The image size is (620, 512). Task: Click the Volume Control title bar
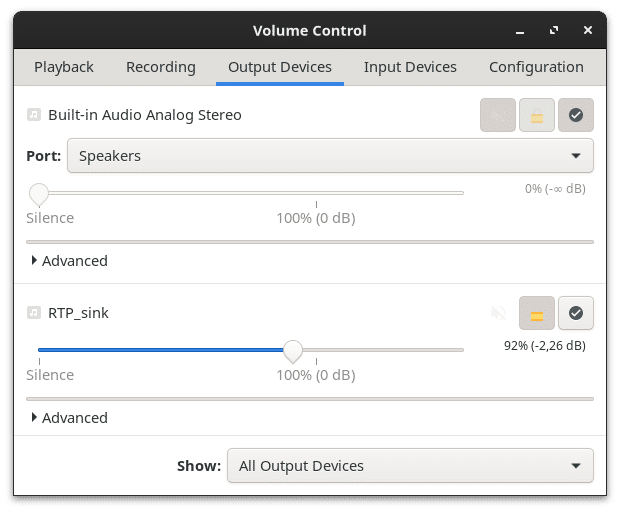[x=310, y=31]
